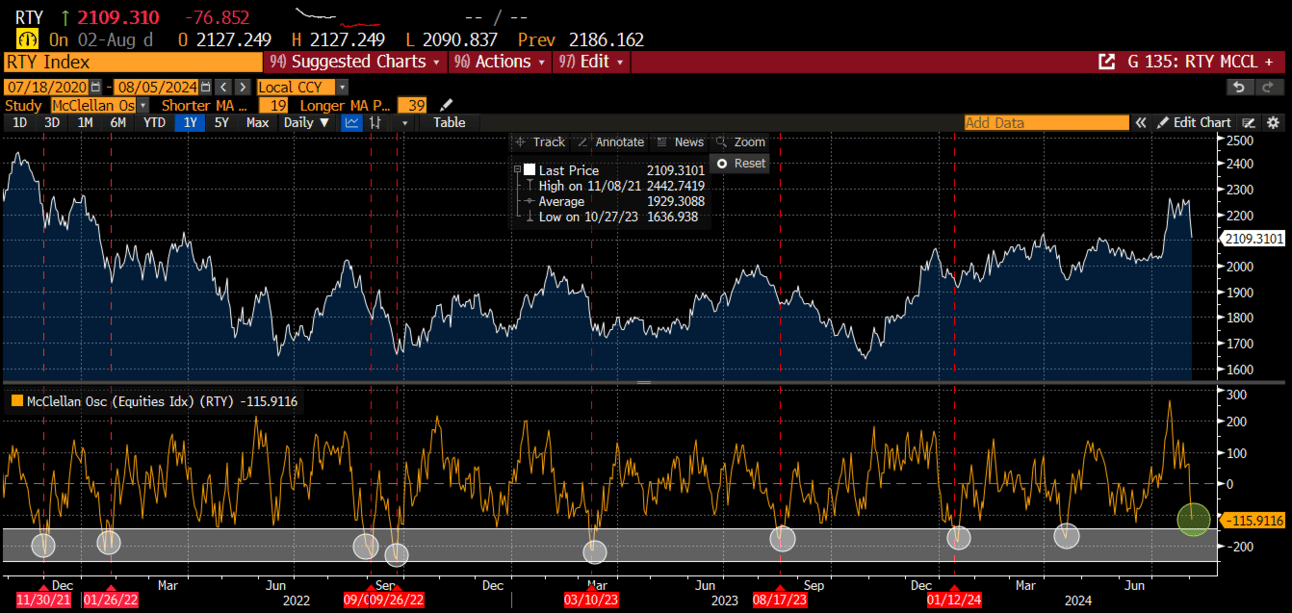Screen dimensions: 1292x613
Task: Click the start date field 07/18/2020
Action: [46, 87]
